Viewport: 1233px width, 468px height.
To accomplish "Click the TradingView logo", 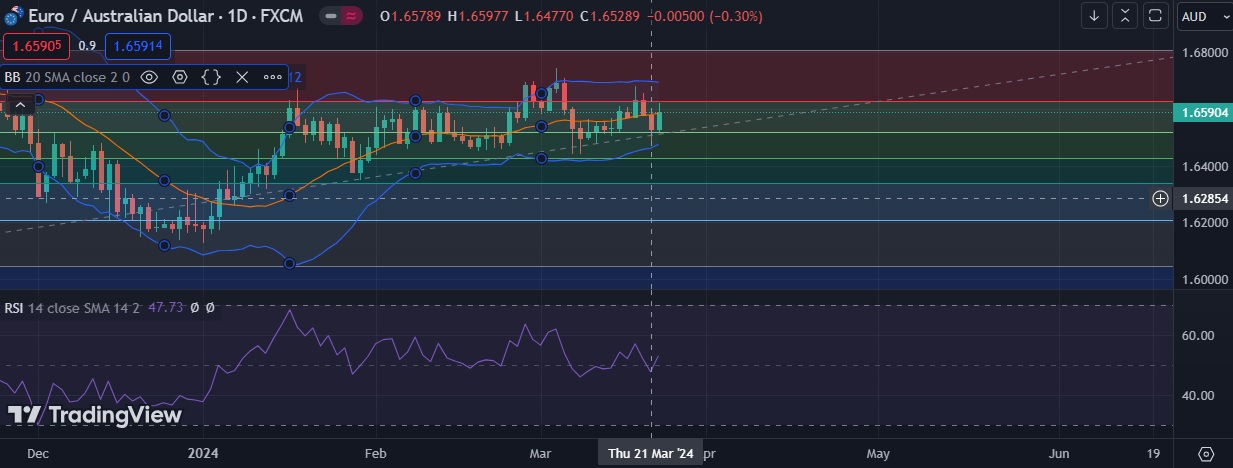I will click(95, 414).
